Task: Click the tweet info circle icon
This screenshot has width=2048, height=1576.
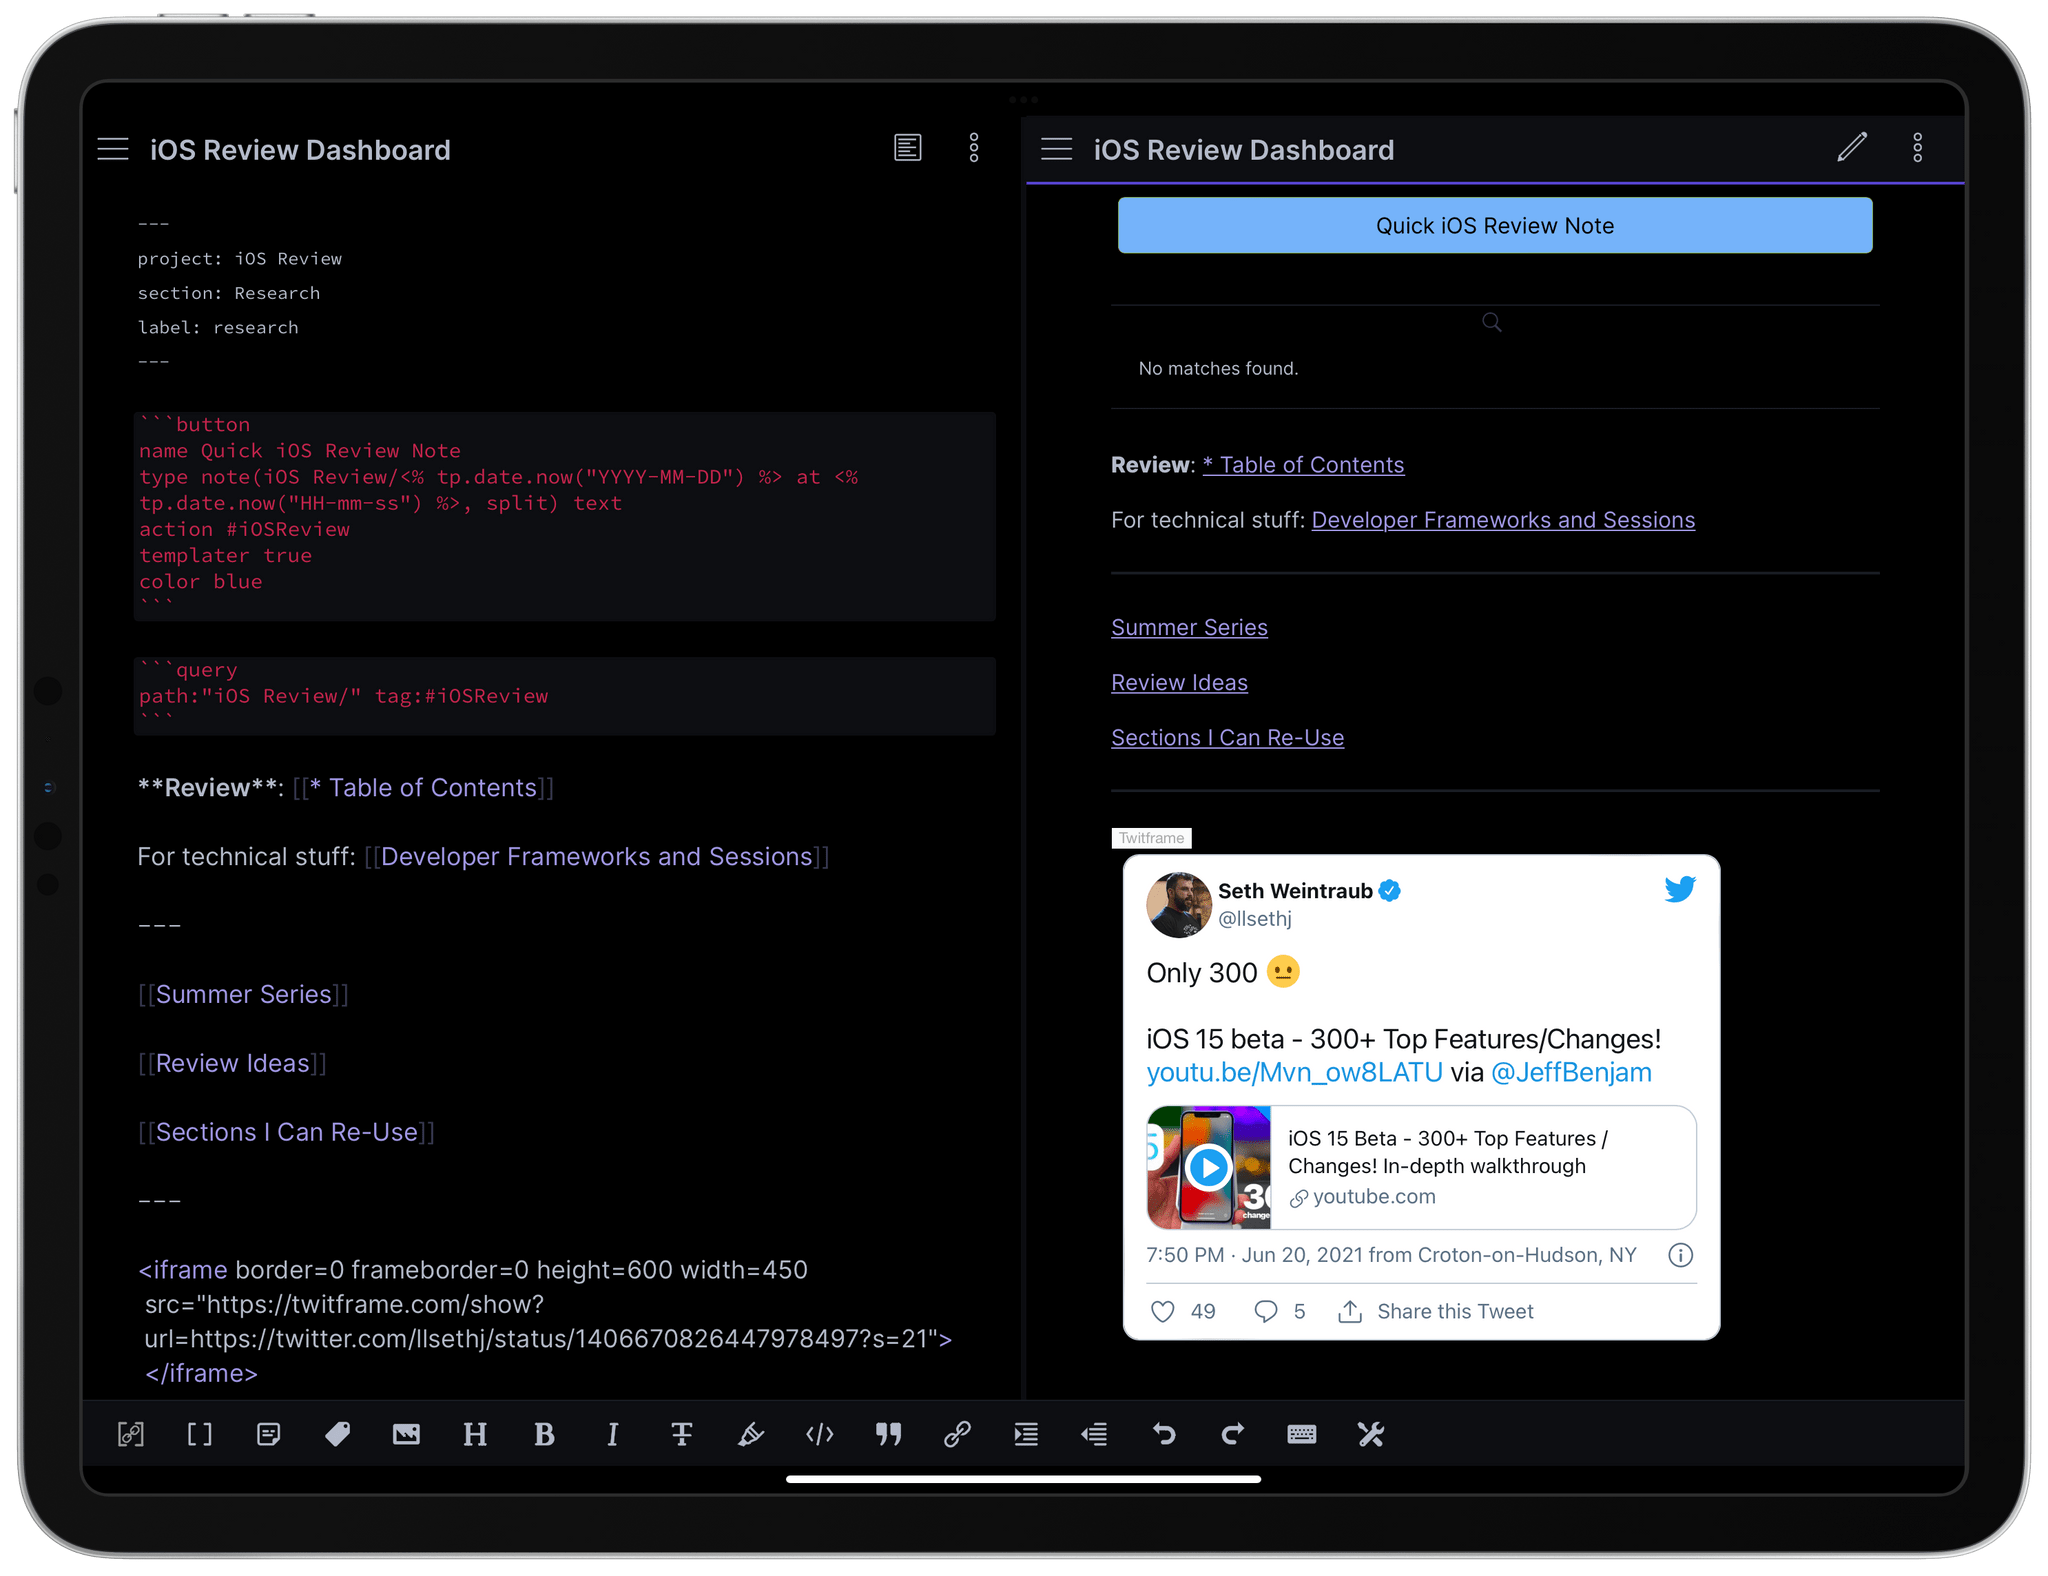Action: click(x=1680, y=1255)
